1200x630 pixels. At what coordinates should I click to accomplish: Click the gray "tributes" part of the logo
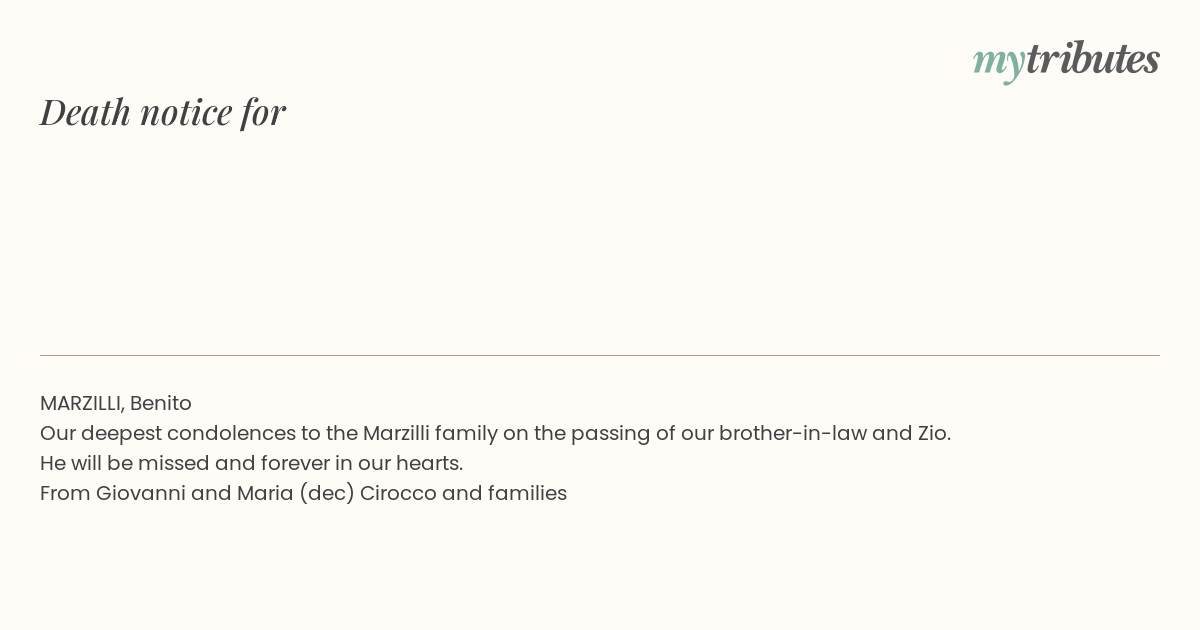1093,58
